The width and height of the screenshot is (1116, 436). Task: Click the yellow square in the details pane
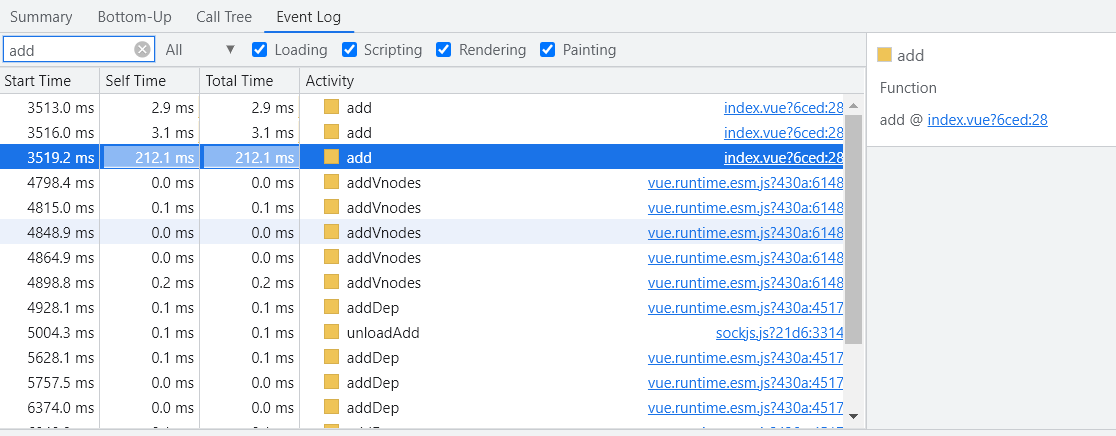(x=884, y=55)
